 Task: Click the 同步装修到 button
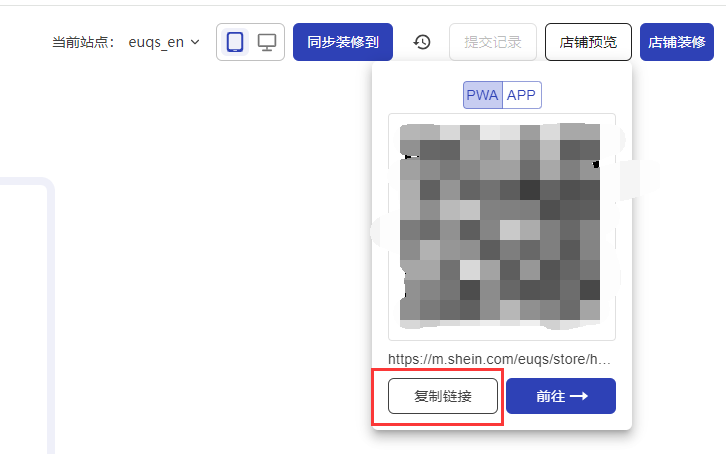pos(343,42)
